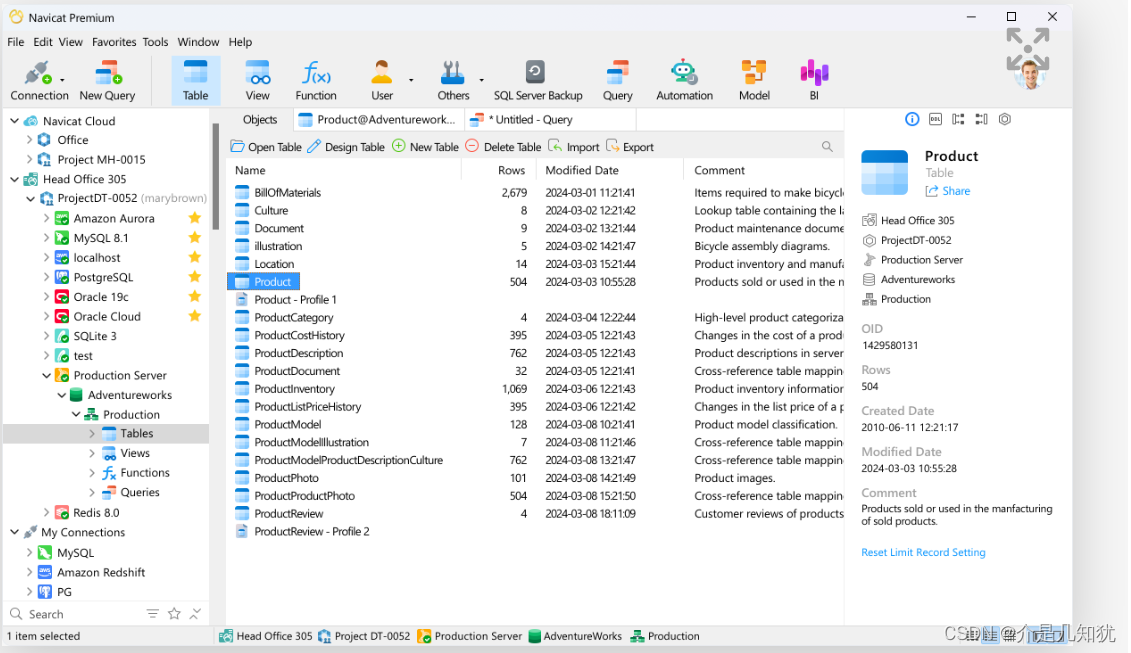Toggle favorite star for Oracle Cloud
Image resolution: width=1131 pixels, height=653 pixels.
[x=194, y=315]
